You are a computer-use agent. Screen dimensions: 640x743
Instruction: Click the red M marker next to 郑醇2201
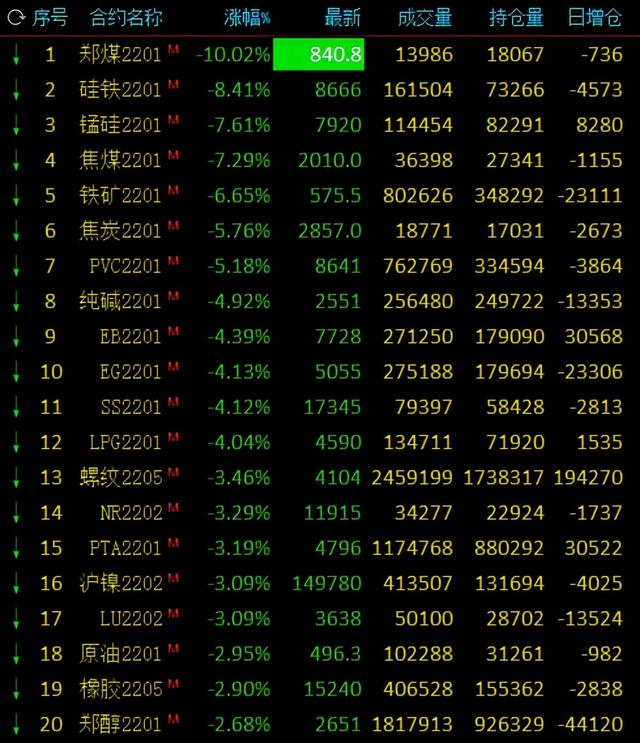(173, 719)
